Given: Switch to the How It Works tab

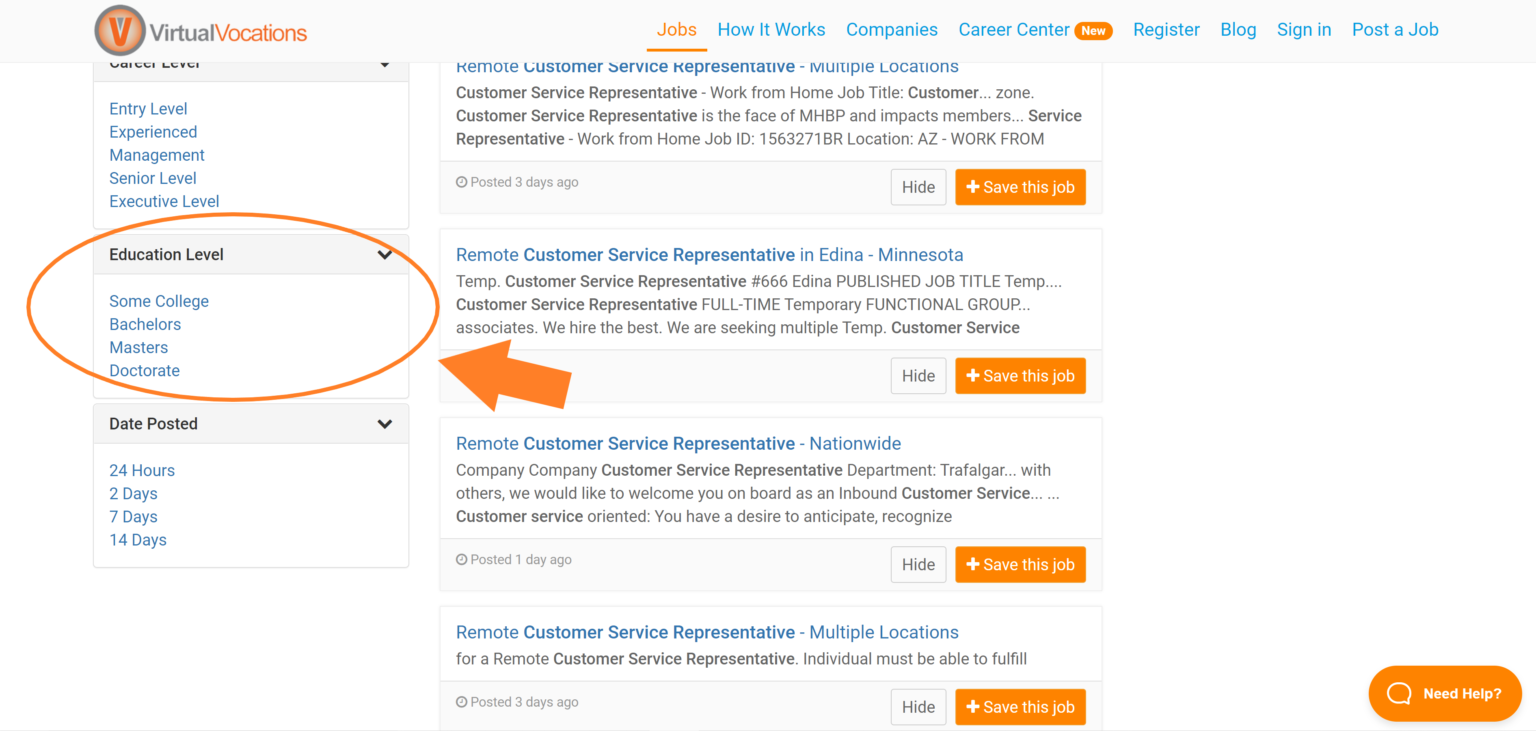Looking at the screenshot, I should click(771, 30).
